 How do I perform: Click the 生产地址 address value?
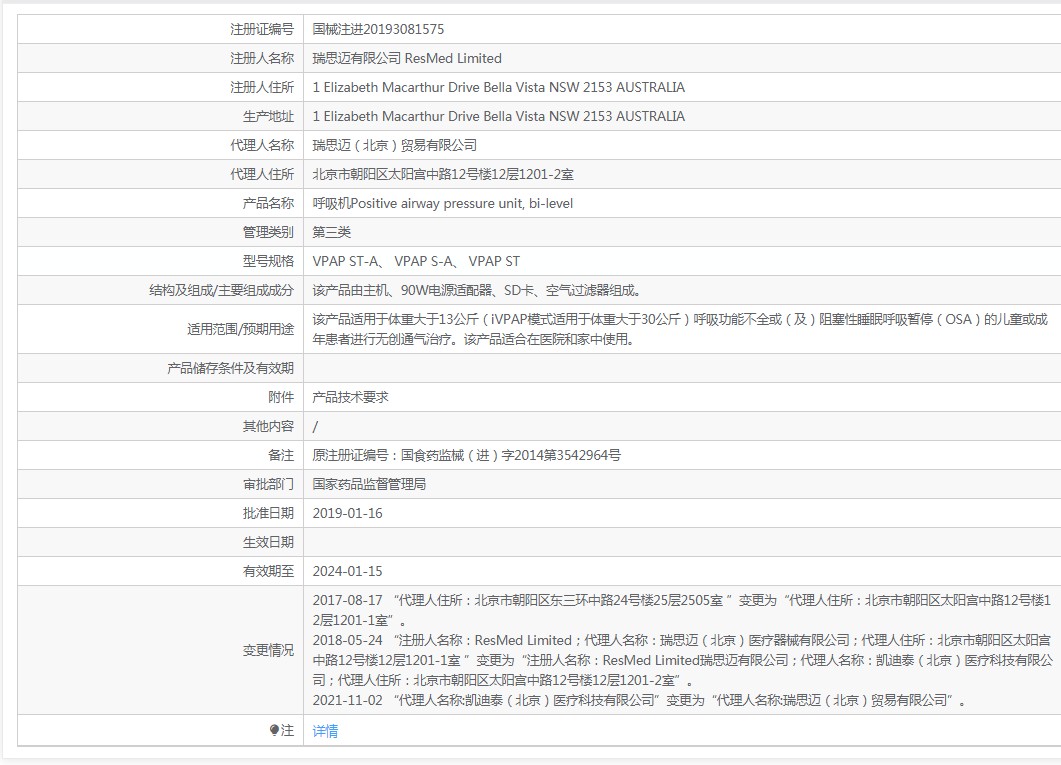(499, 116)
